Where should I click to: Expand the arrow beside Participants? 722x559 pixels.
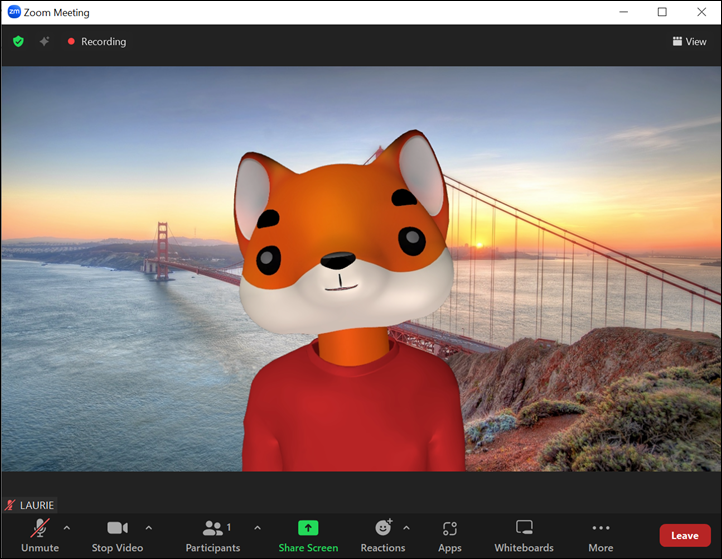pos(257,527)
